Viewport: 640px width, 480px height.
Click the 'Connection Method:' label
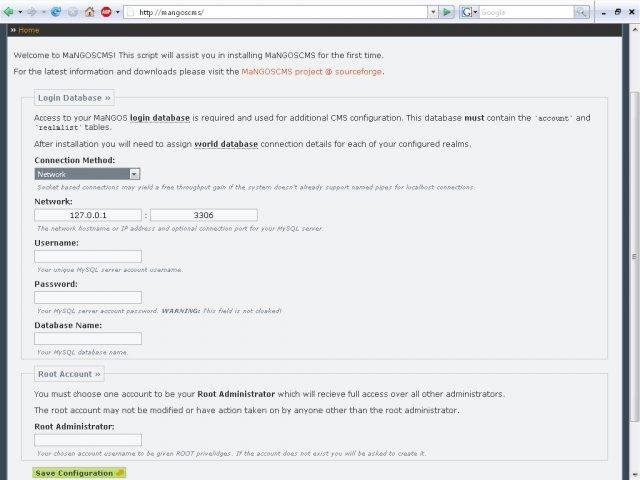[75, 160]
